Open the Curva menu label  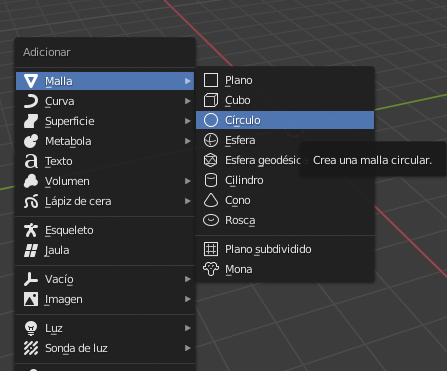(x=60, y=101)
